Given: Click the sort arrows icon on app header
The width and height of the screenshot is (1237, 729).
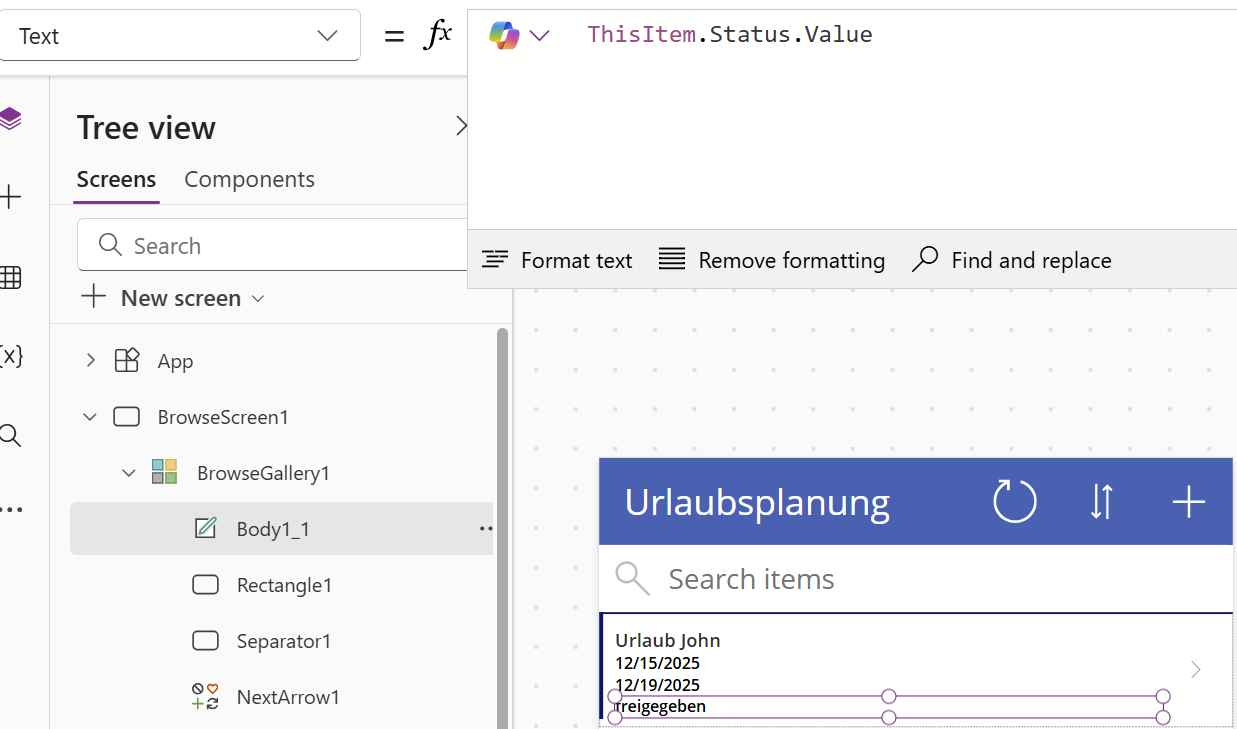Looking at the screenshot, I should coord(1101,501).
